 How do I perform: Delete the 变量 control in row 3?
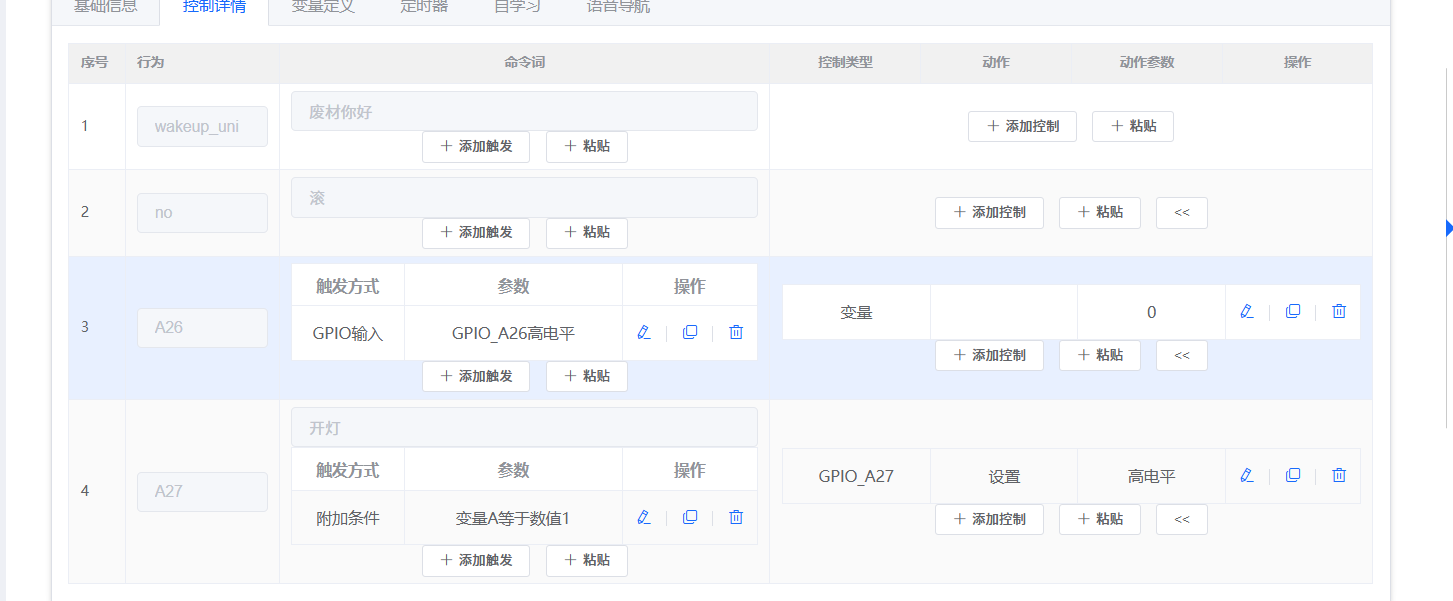pos(1338,311)
